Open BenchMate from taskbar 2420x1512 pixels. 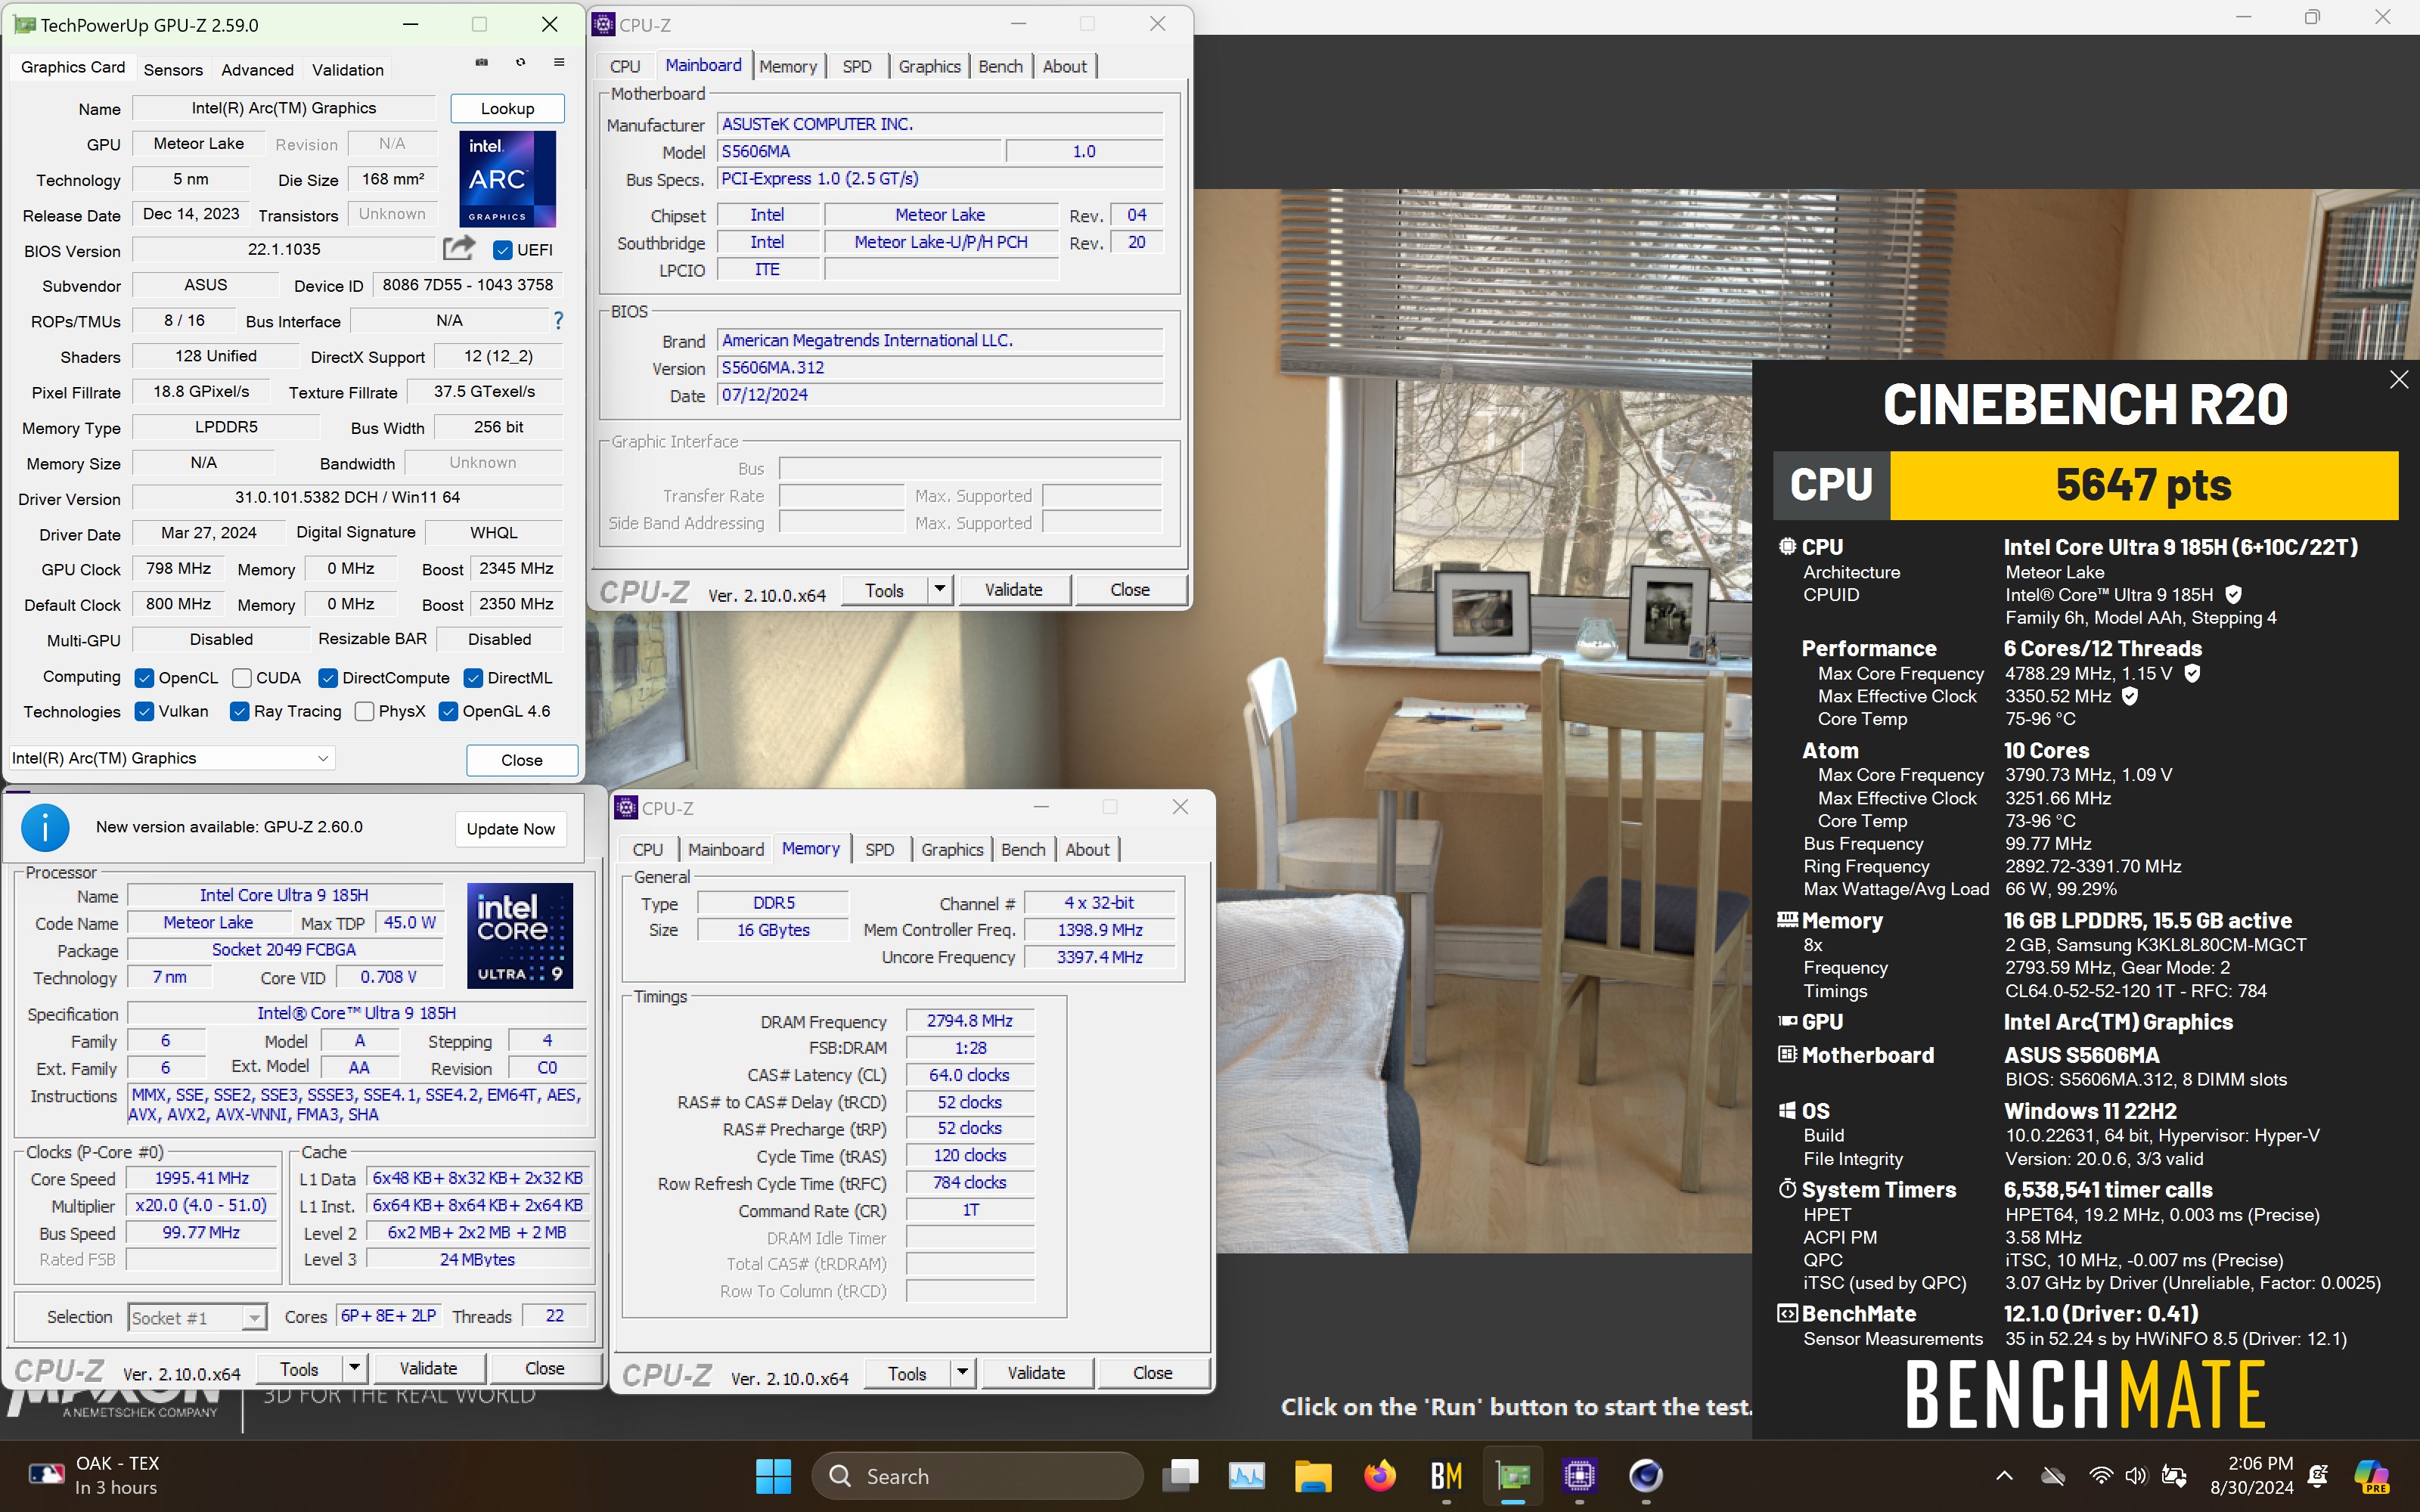[x=1446, y=1476]
